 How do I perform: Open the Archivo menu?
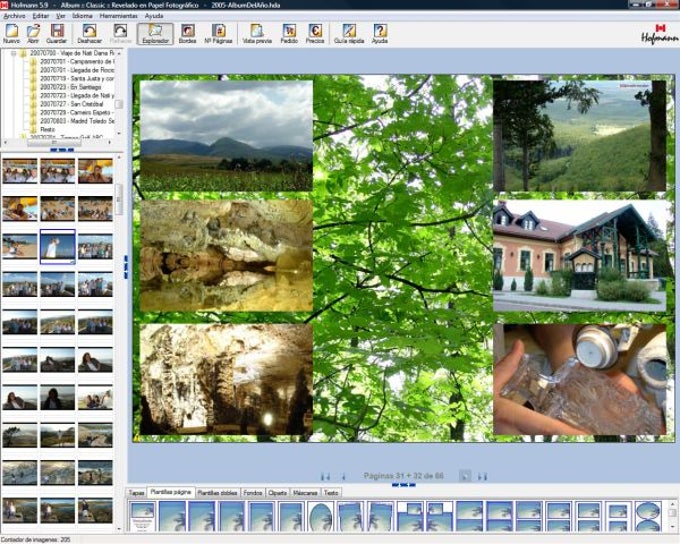[x=14, y=16]
